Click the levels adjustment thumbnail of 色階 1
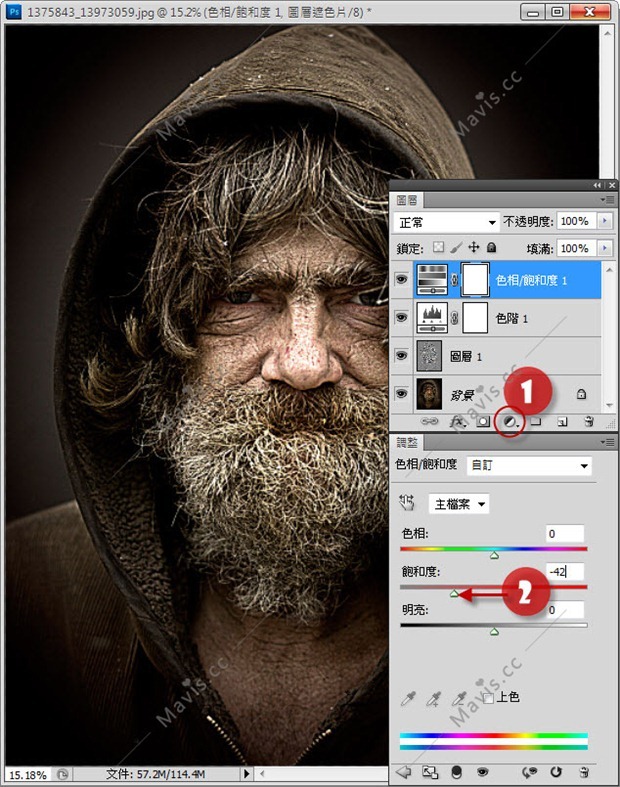This screenshot has height=787, width=620. [x=432, y=318]
